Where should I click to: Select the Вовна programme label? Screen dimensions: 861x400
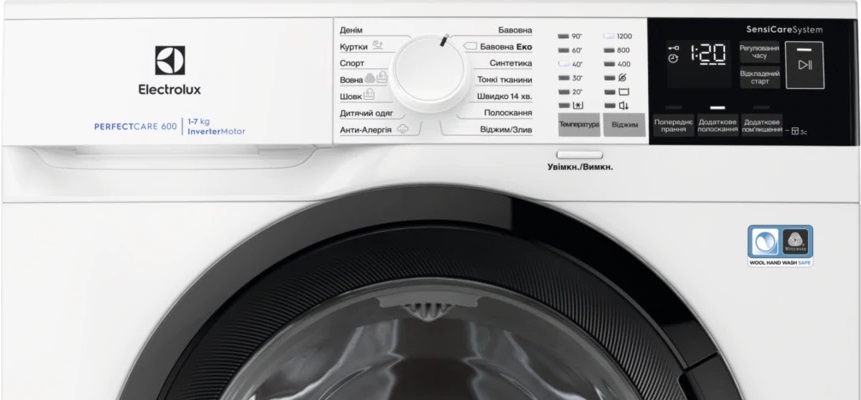[351, 80]
